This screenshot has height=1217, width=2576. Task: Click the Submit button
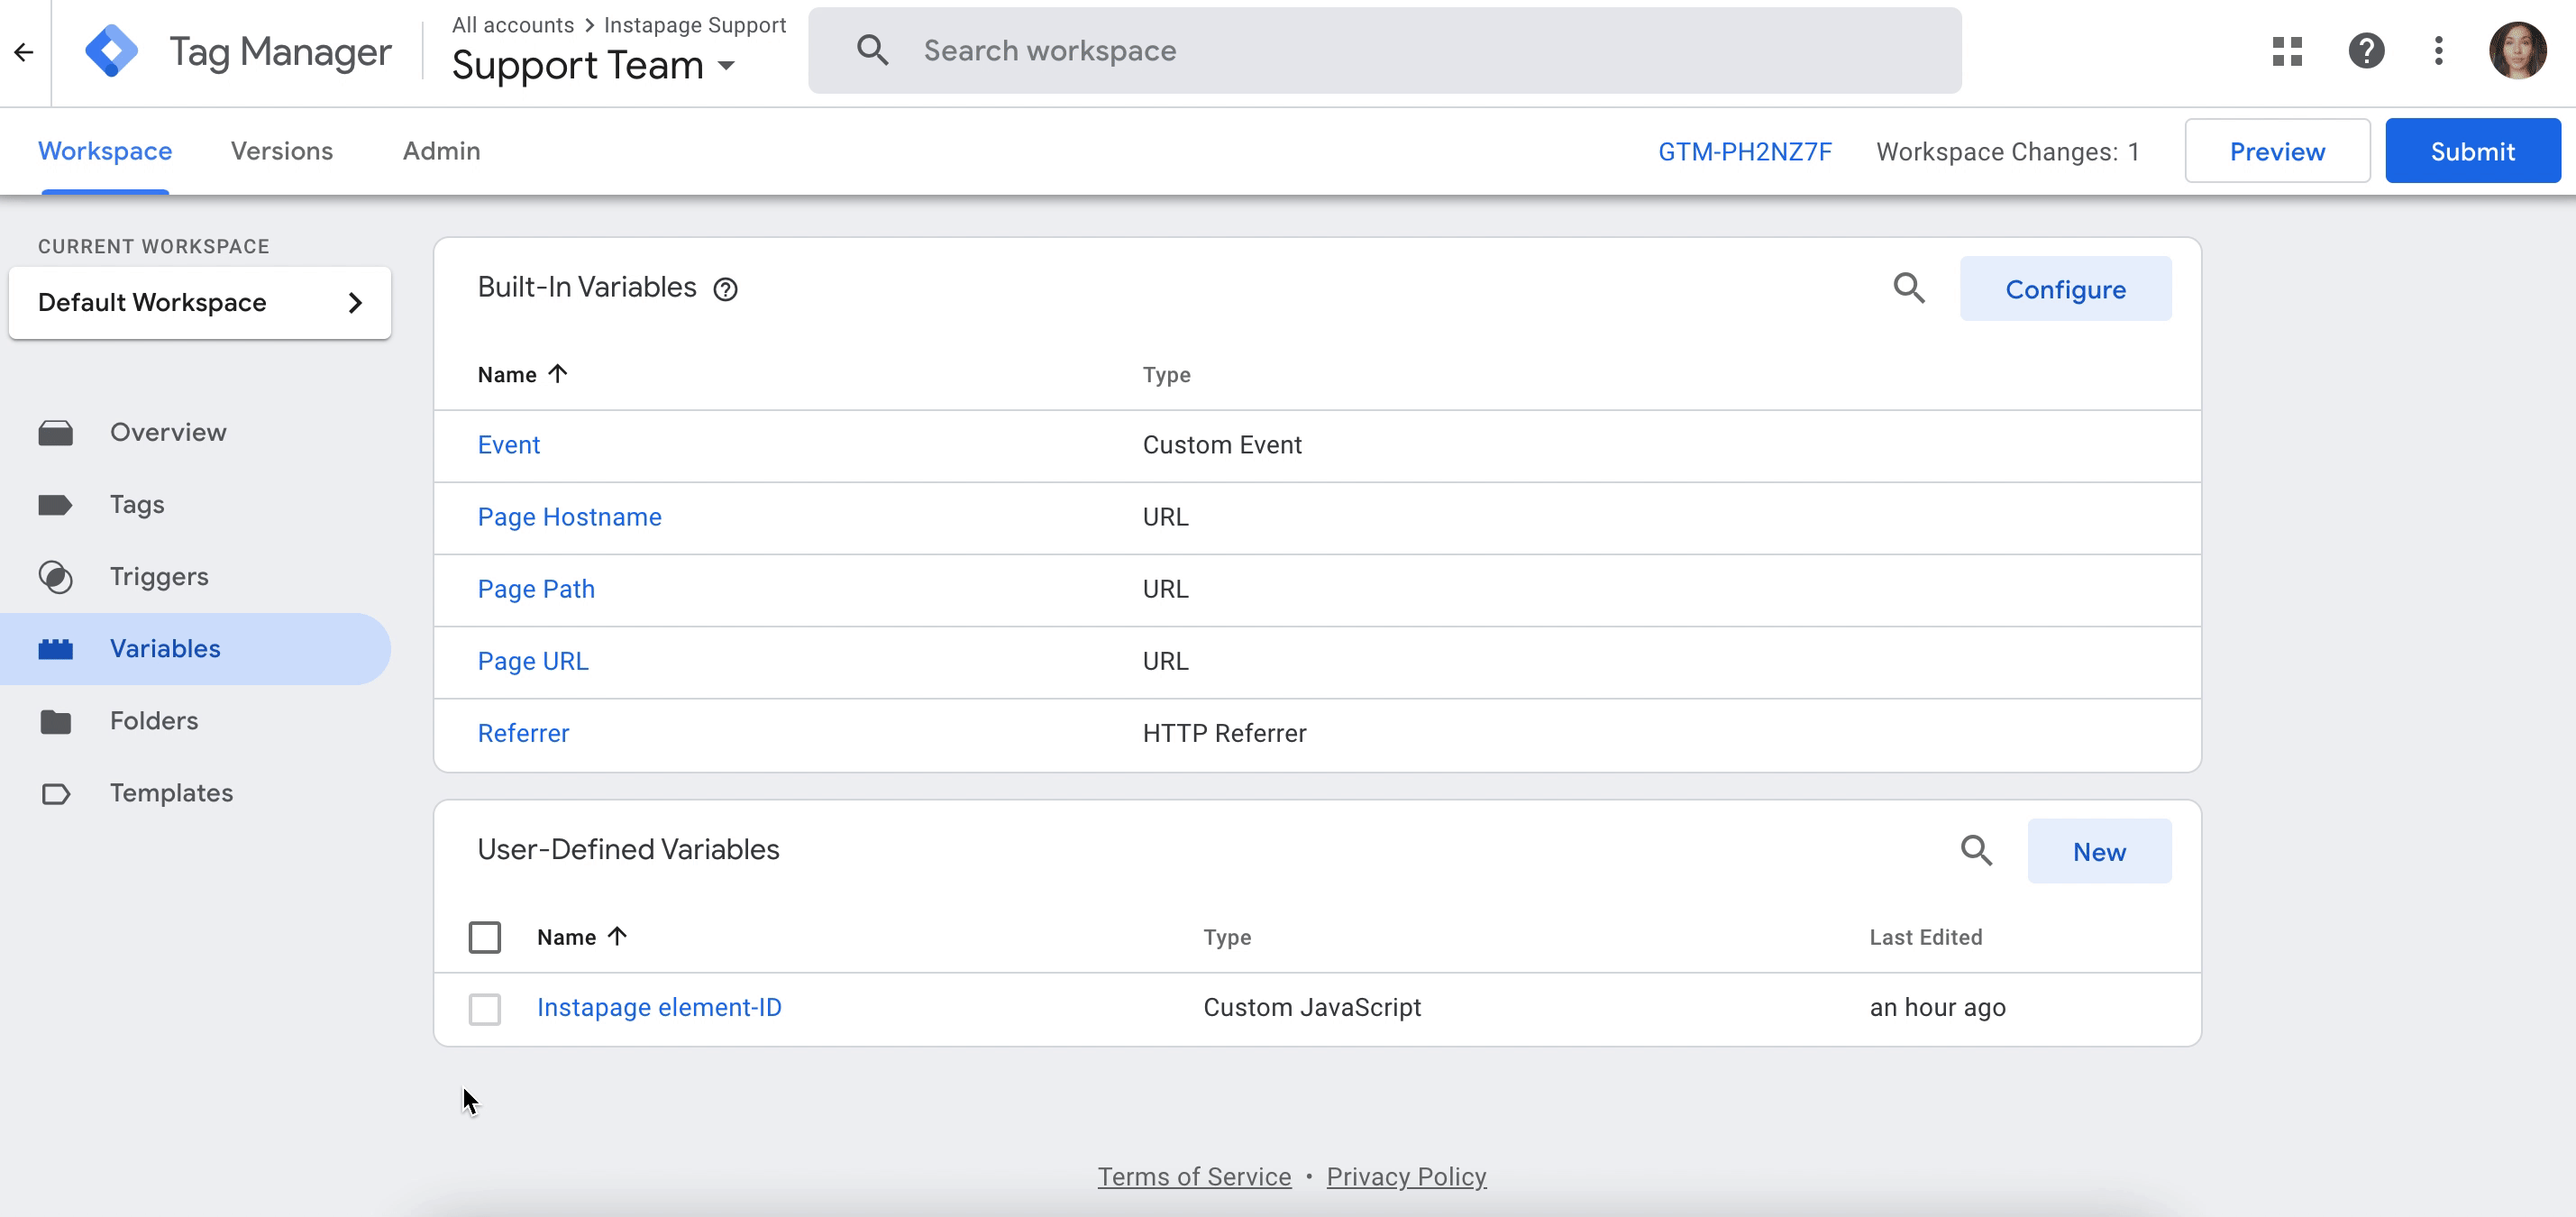tap(2471, 151)
